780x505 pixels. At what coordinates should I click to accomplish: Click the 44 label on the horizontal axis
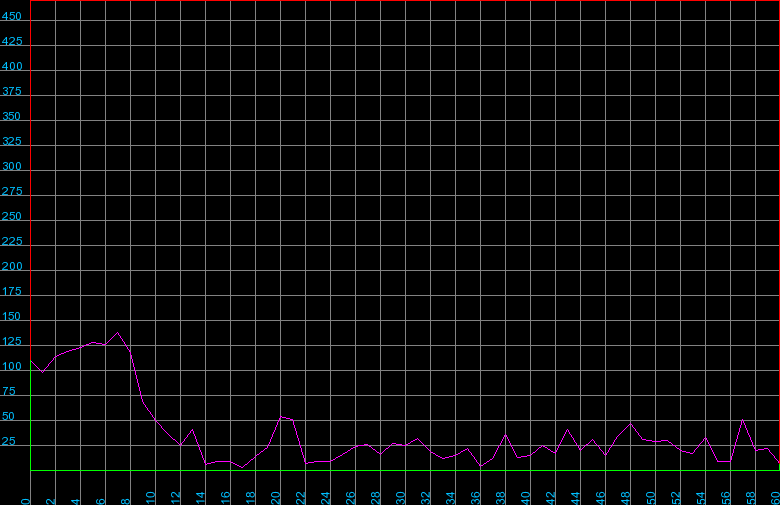pyautogui.click(x=576, y=498)
